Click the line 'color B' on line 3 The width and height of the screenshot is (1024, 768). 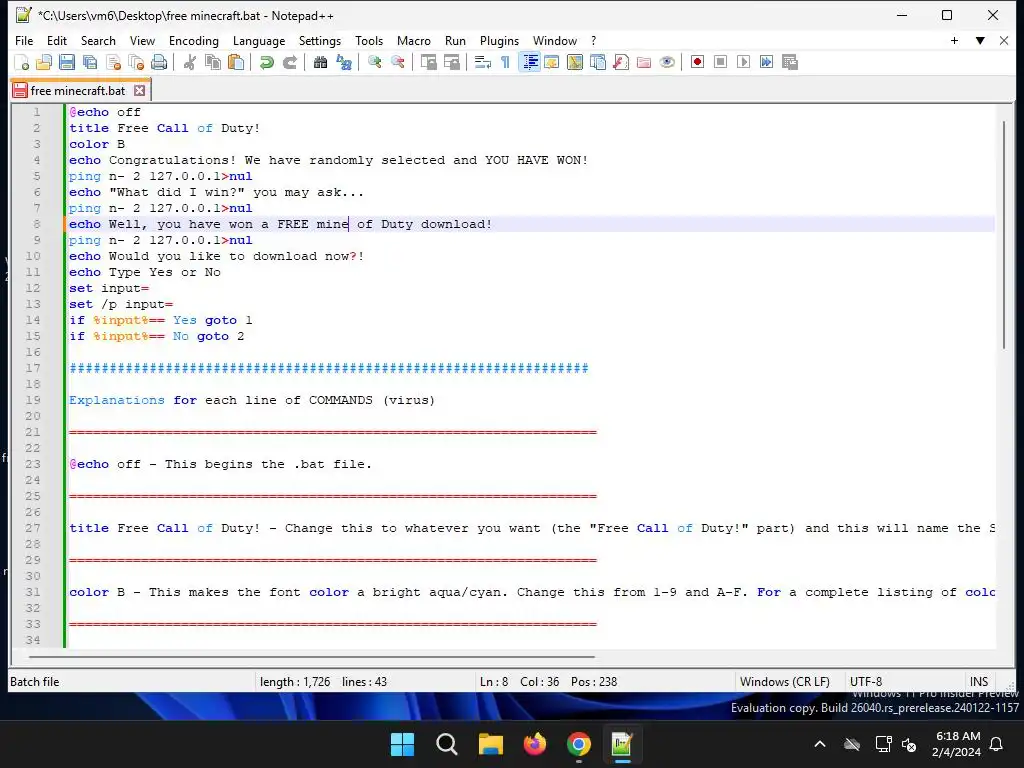click(97, 144)
